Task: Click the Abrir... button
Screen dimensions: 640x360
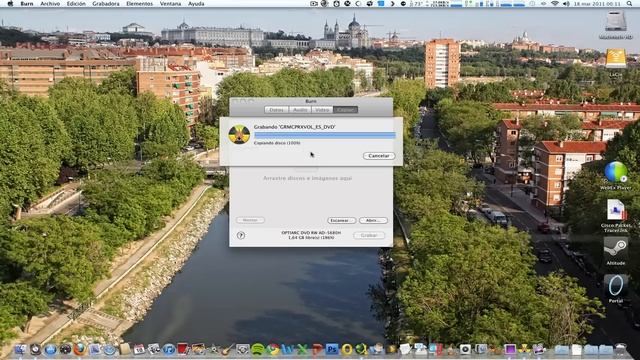Action: [x=373, y=220]
